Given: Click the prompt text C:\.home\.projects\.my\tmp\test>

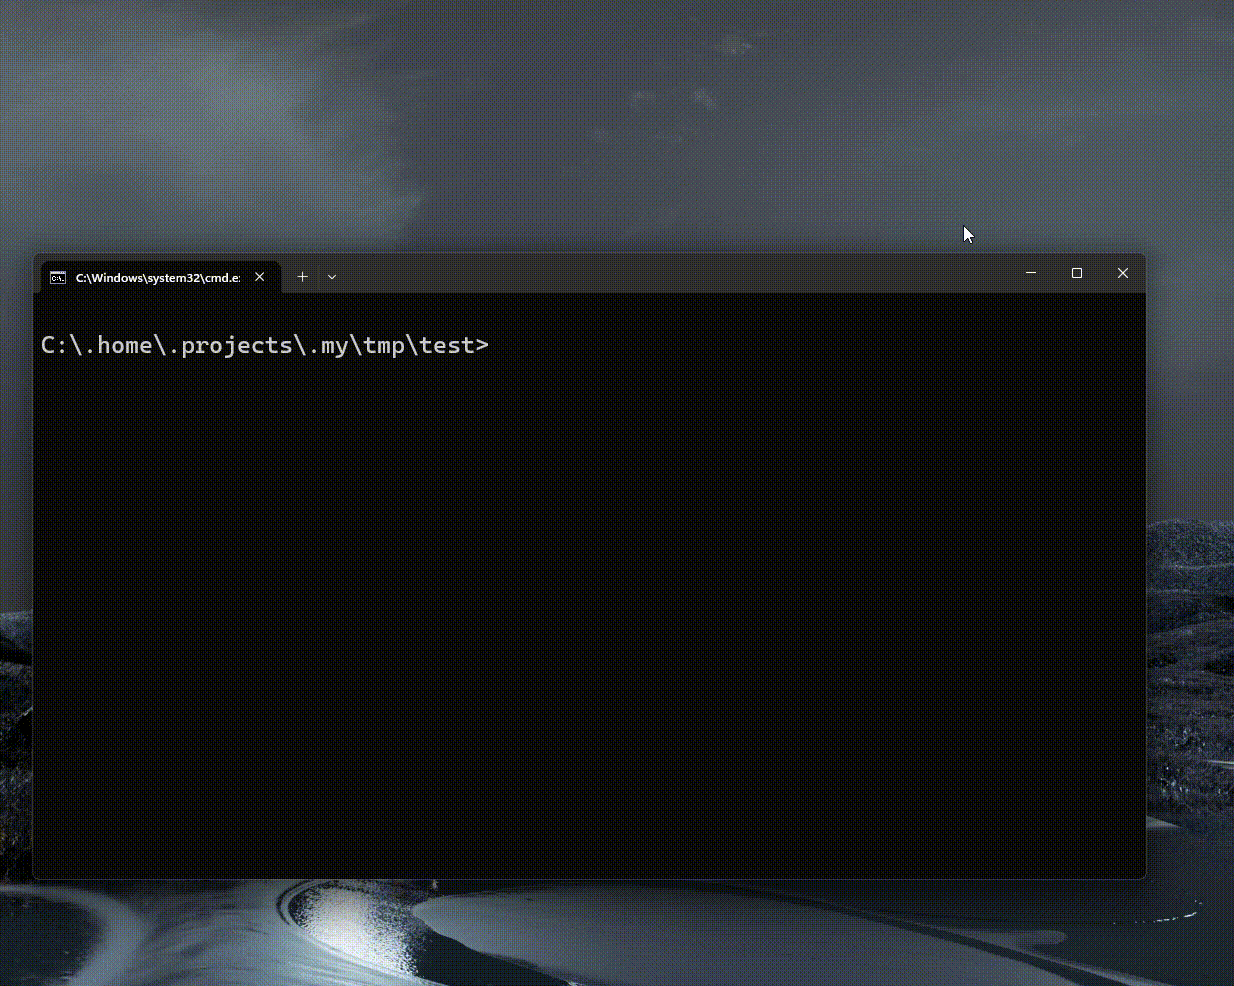Looking at the screenshot, I should tap(265, 345).
